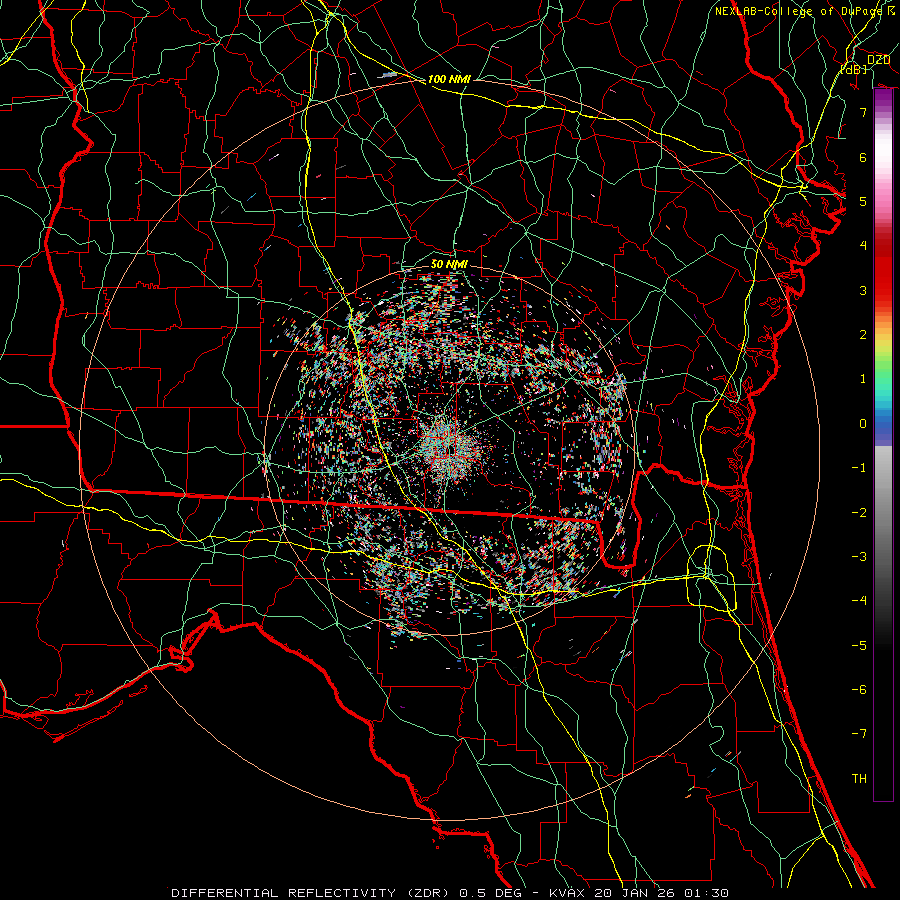This screenshot has width=900, height=900.
Task: Click the Differential Reflectivity caption at bottom
Action: (450, 893)
